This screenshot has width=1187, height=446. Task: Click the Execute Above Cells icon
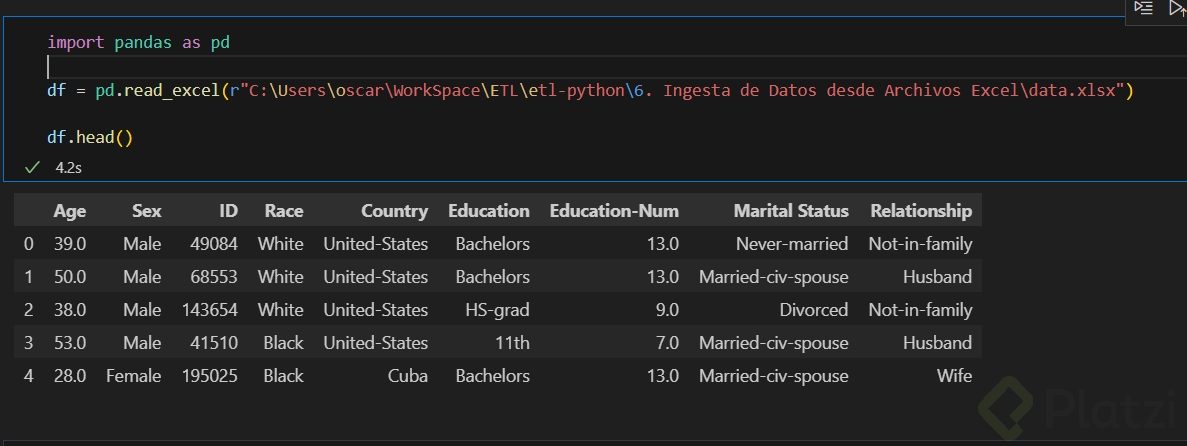tap(1177, 8)
